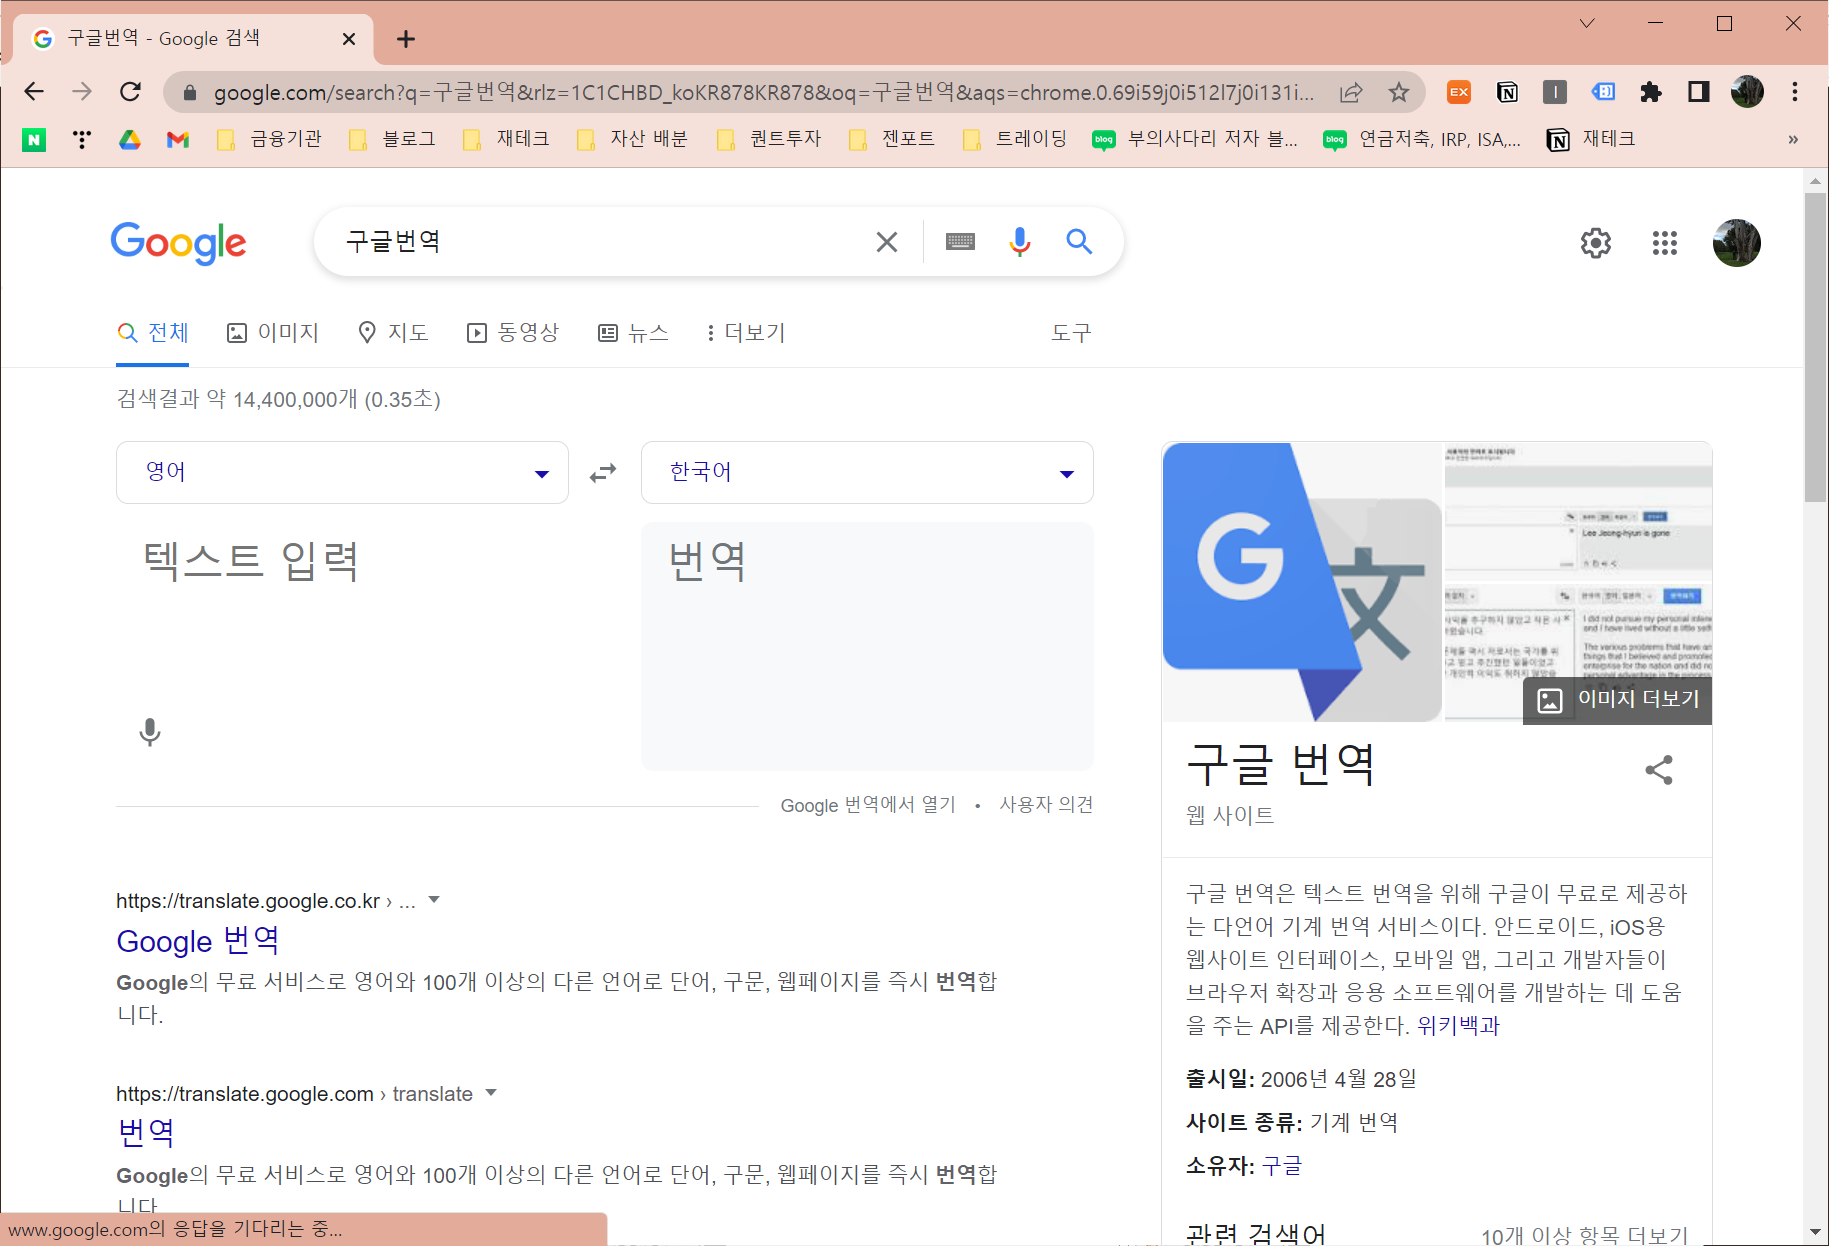The height and width of the screenshot is (1246, 1829).
Task: Click the 이미지 더보기 button
Action: click(x=1618, y=700)
